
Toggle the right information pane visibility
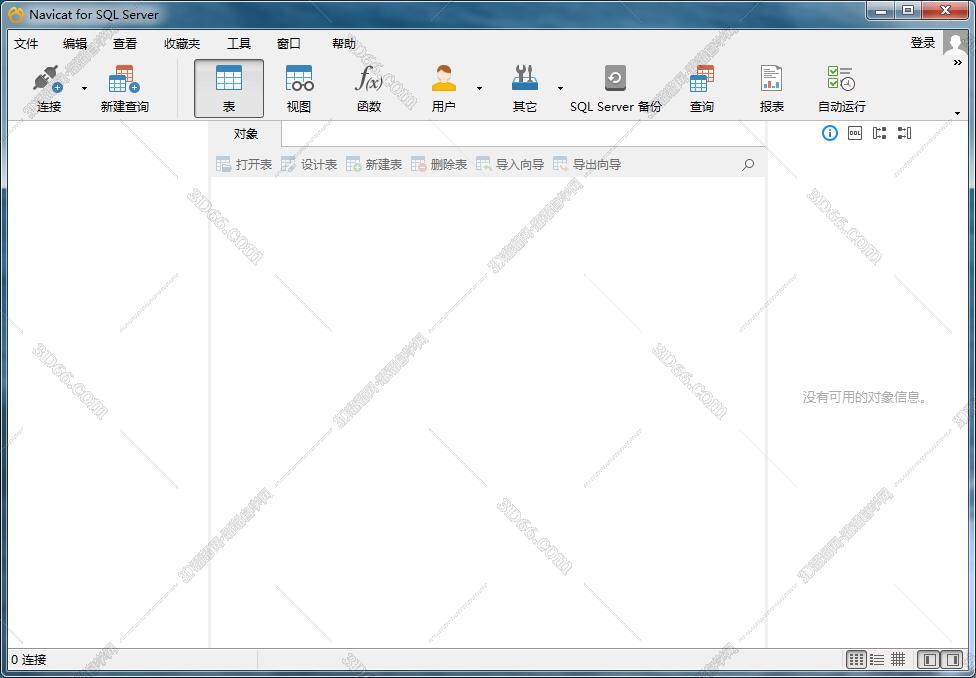click(x=952, y=659)
